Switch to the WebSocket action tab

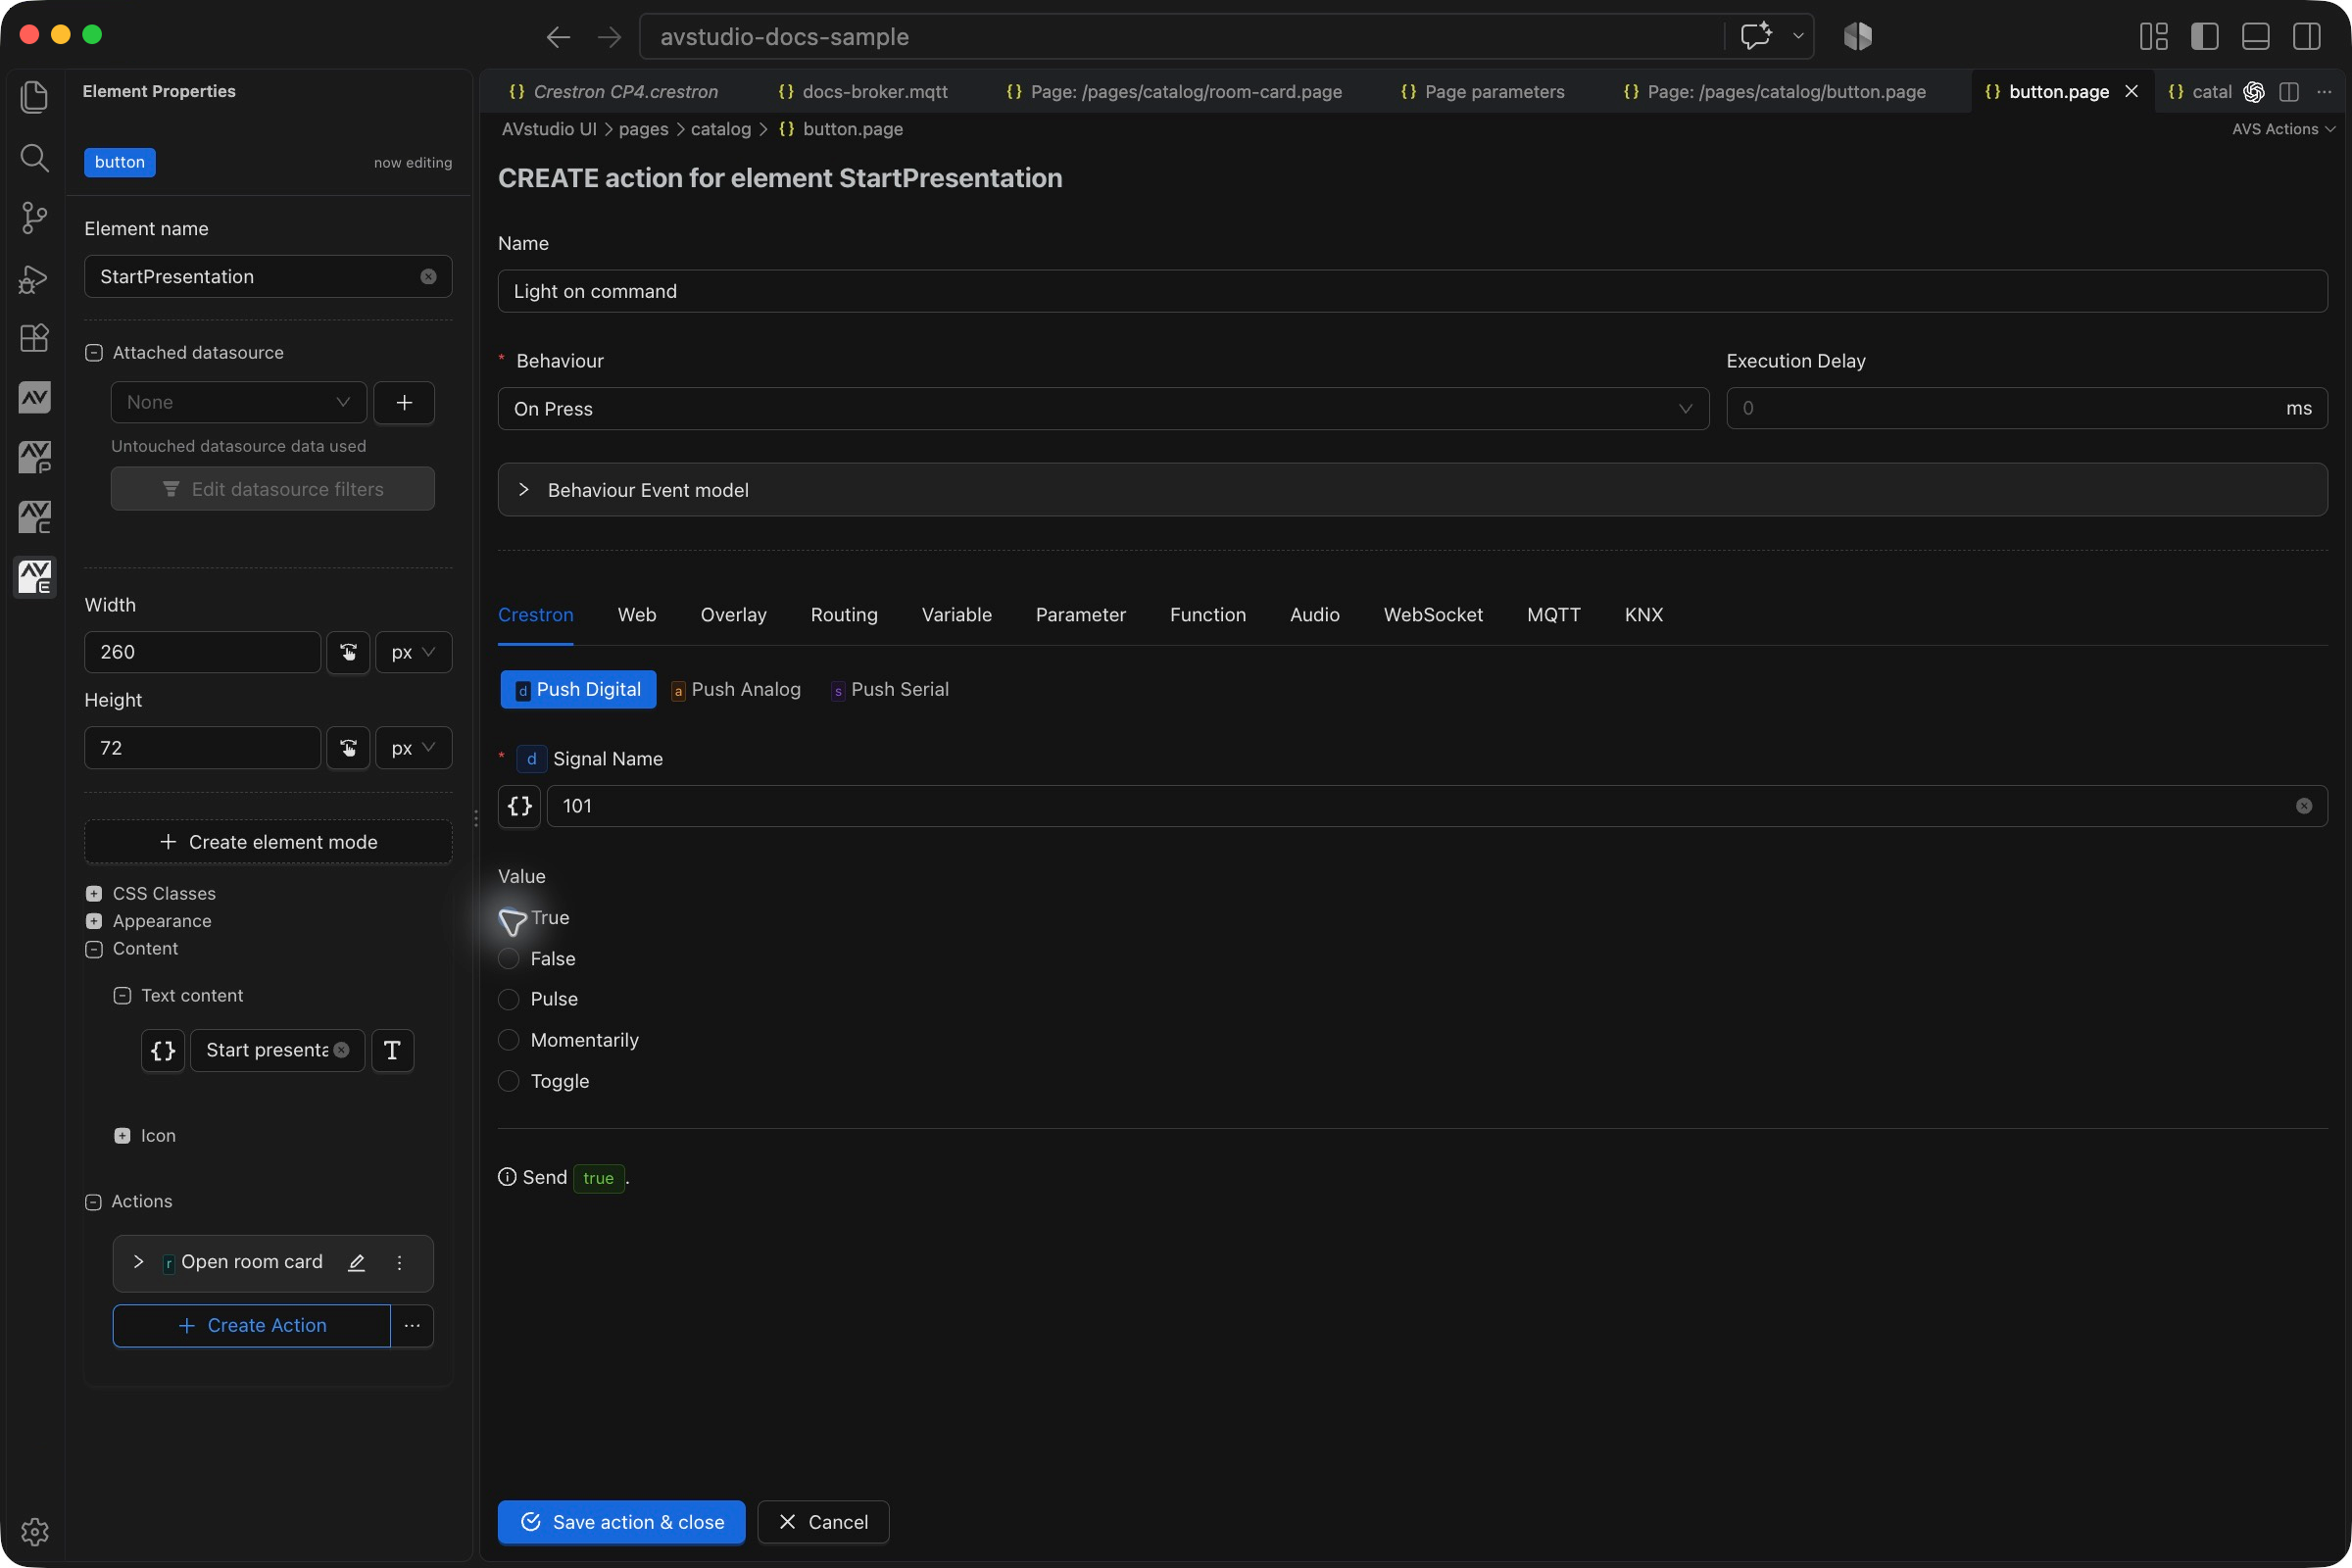pyautogui.click(x=1433, y=615)
